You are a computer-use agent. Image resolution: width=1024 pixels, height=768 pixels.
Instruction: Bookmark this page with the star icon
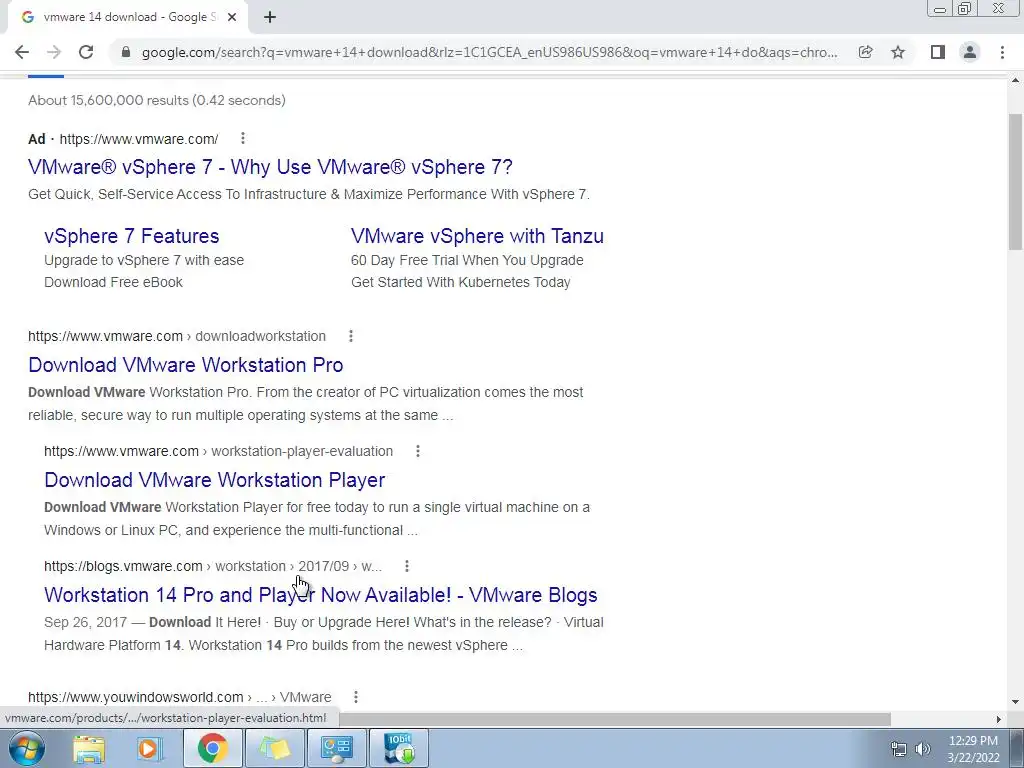(x=898, y=52)
